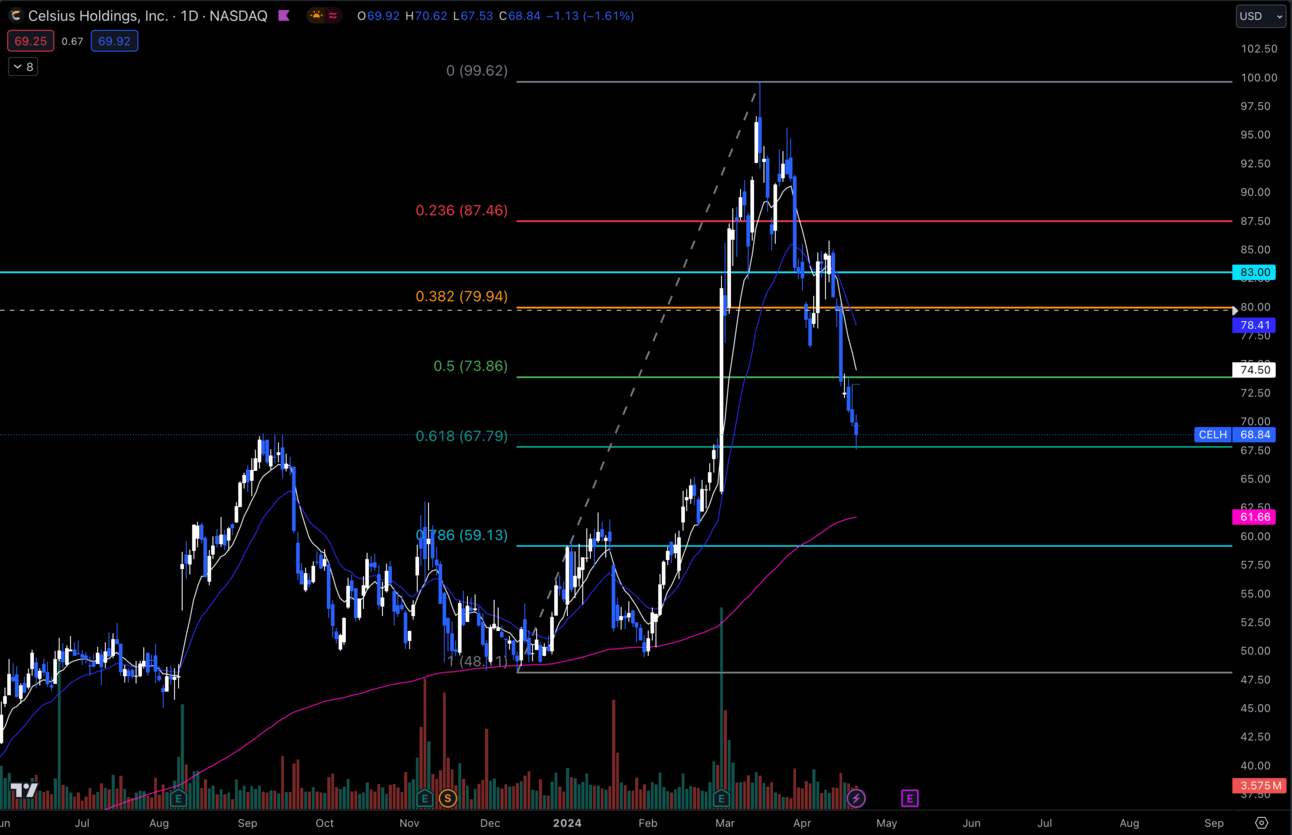The width and height of the screenshot is (1292, 835).
Task: Click the purple lightning bolt event marker
Action: tap(856, 798)
